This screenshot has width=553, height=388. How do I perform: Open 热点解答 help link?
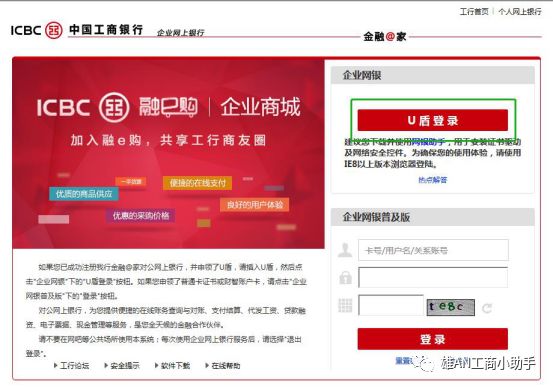[x=433, y=180]
